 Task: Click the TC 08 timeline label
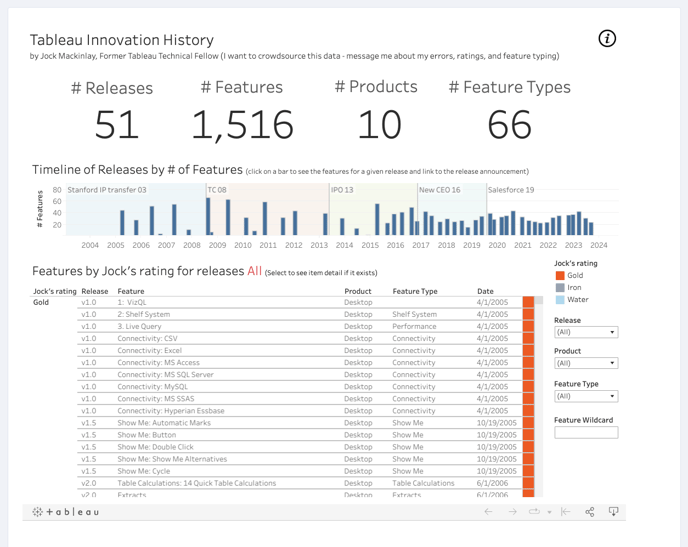217,190
